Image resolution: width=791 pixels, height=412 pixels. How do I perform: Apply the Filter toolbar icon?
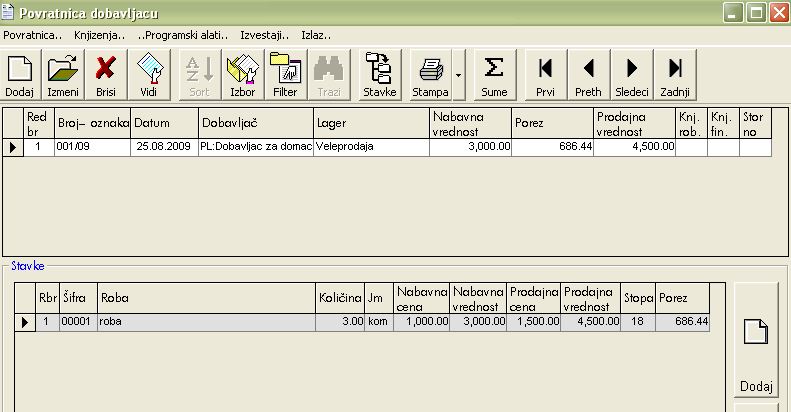tap(285, 75)
